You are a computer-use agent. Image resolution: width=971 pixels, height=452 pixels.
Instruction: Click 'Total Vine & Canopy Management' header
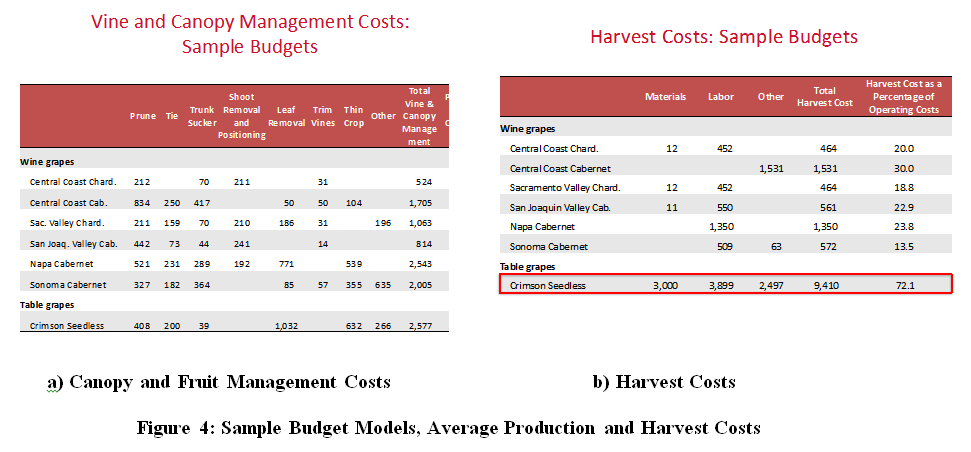pyautogui.click(x=419, y=116)
